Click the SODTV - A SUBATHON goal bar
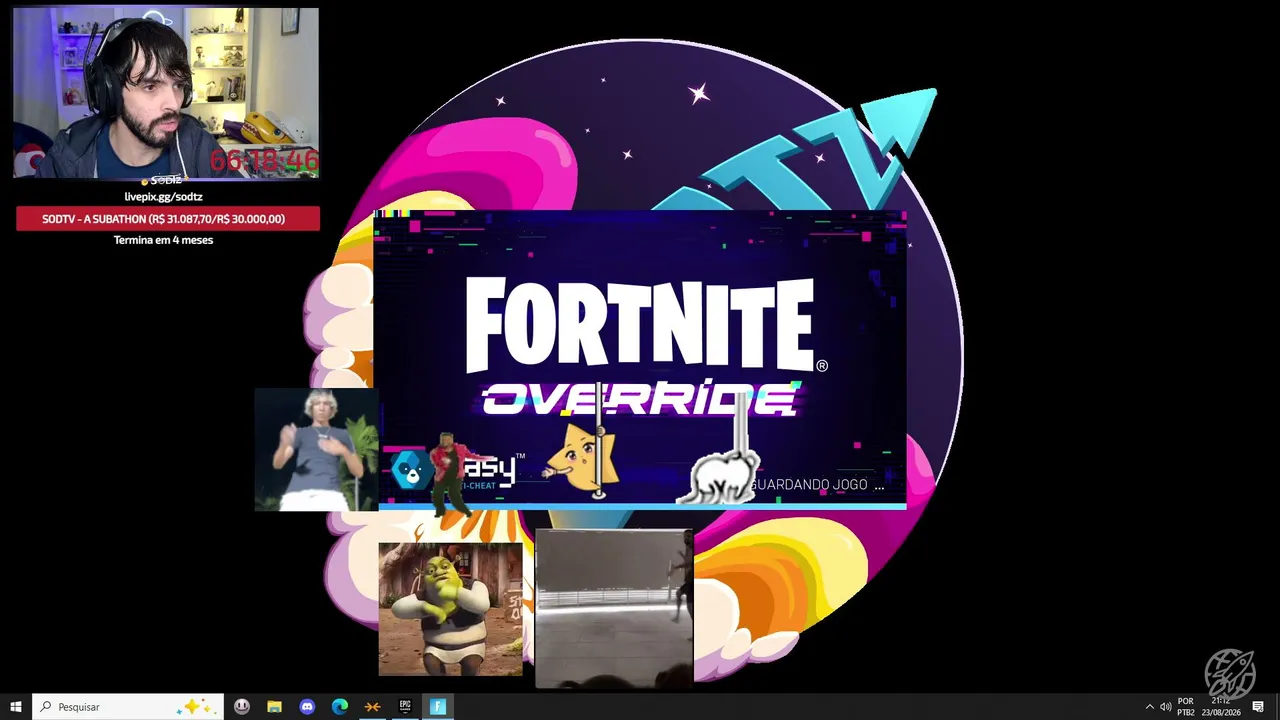Image resolution: width=1280 pixels, height=720 pixels. point(168,219)
